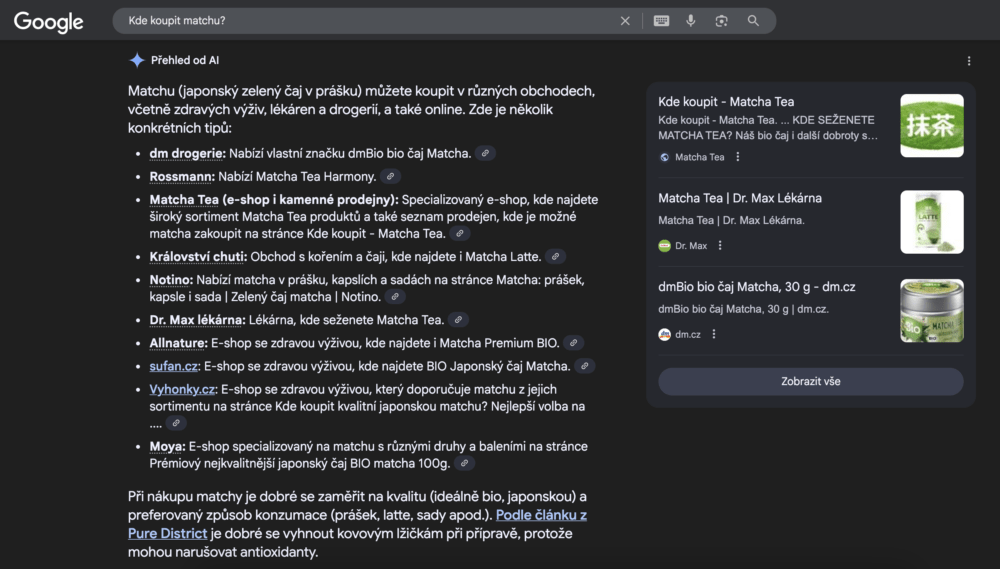Open the on-screen keyboard input tool
This screenshot has width=1000, height=569.
point(661,21)
